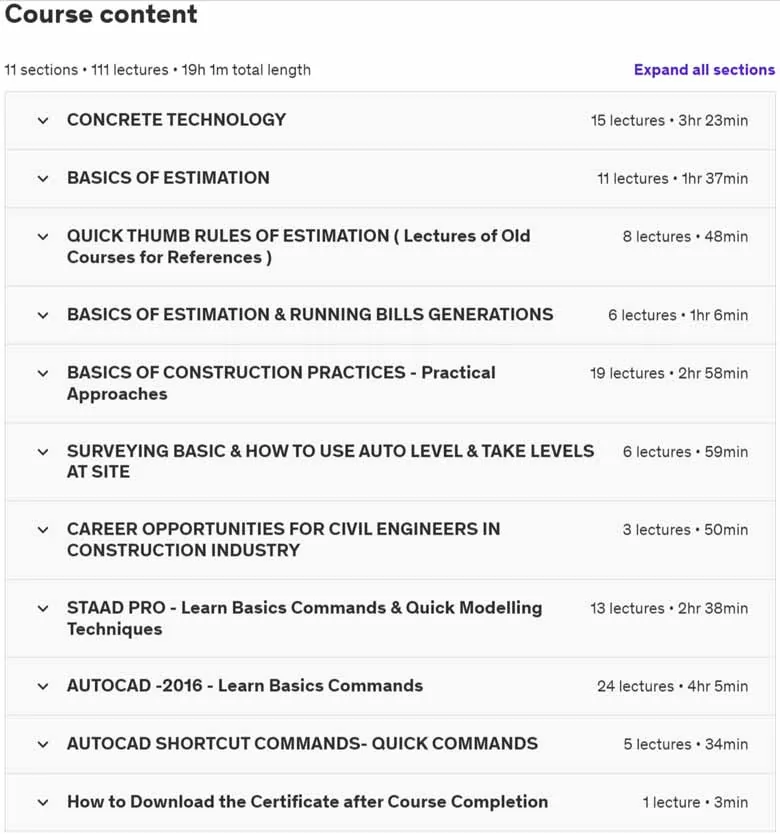Select SURVEYING BASIC & AUTO LEVEL section title
Viewport: 780px width, 834px height.
pyautogui.click(x=330, y=461)
